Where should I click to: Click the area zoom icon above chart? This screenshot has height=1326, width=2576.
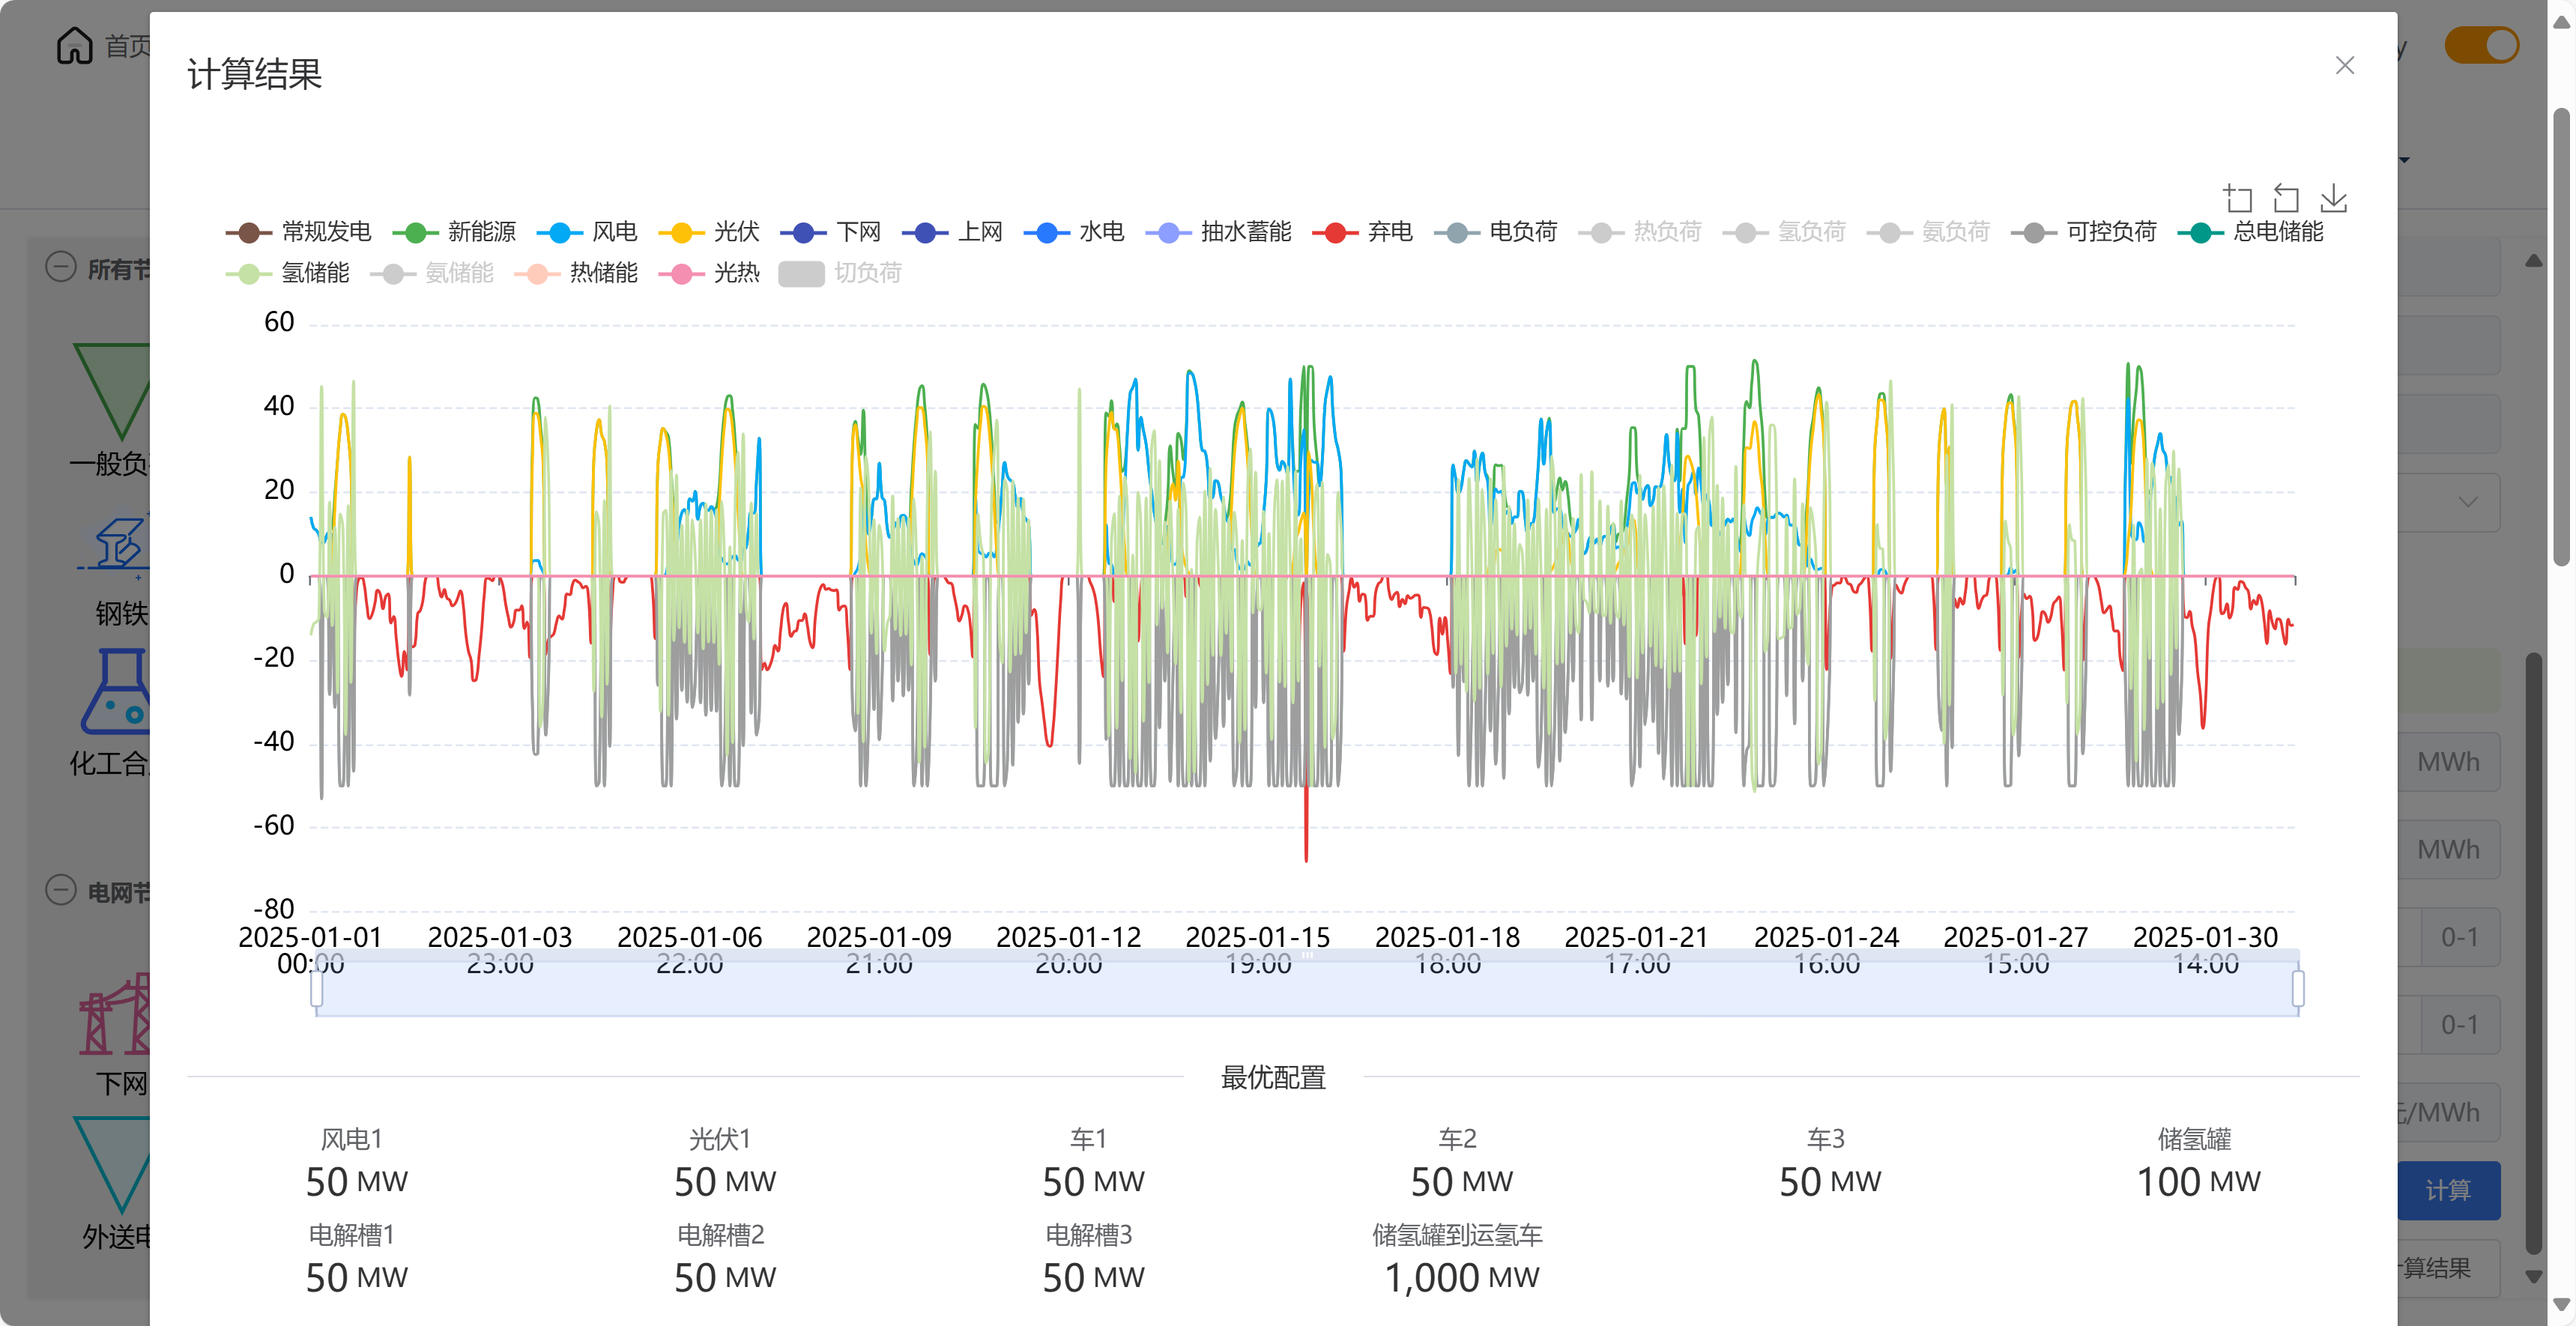pyautogui.click(x=2238, y=198)
